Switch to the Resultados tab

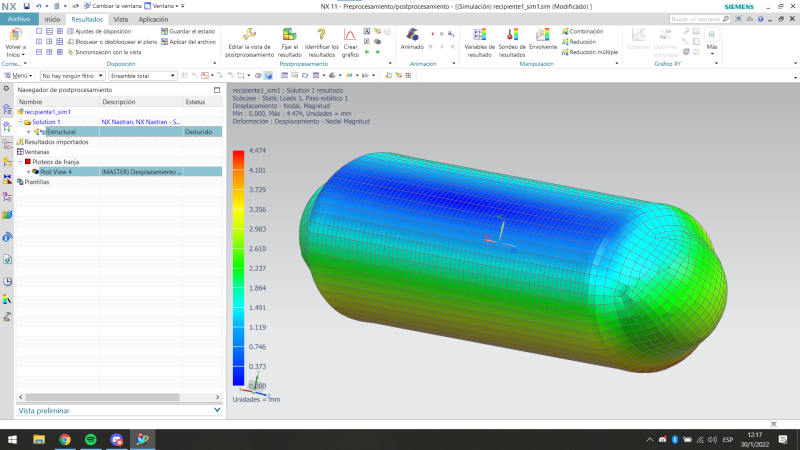(87, 19)
